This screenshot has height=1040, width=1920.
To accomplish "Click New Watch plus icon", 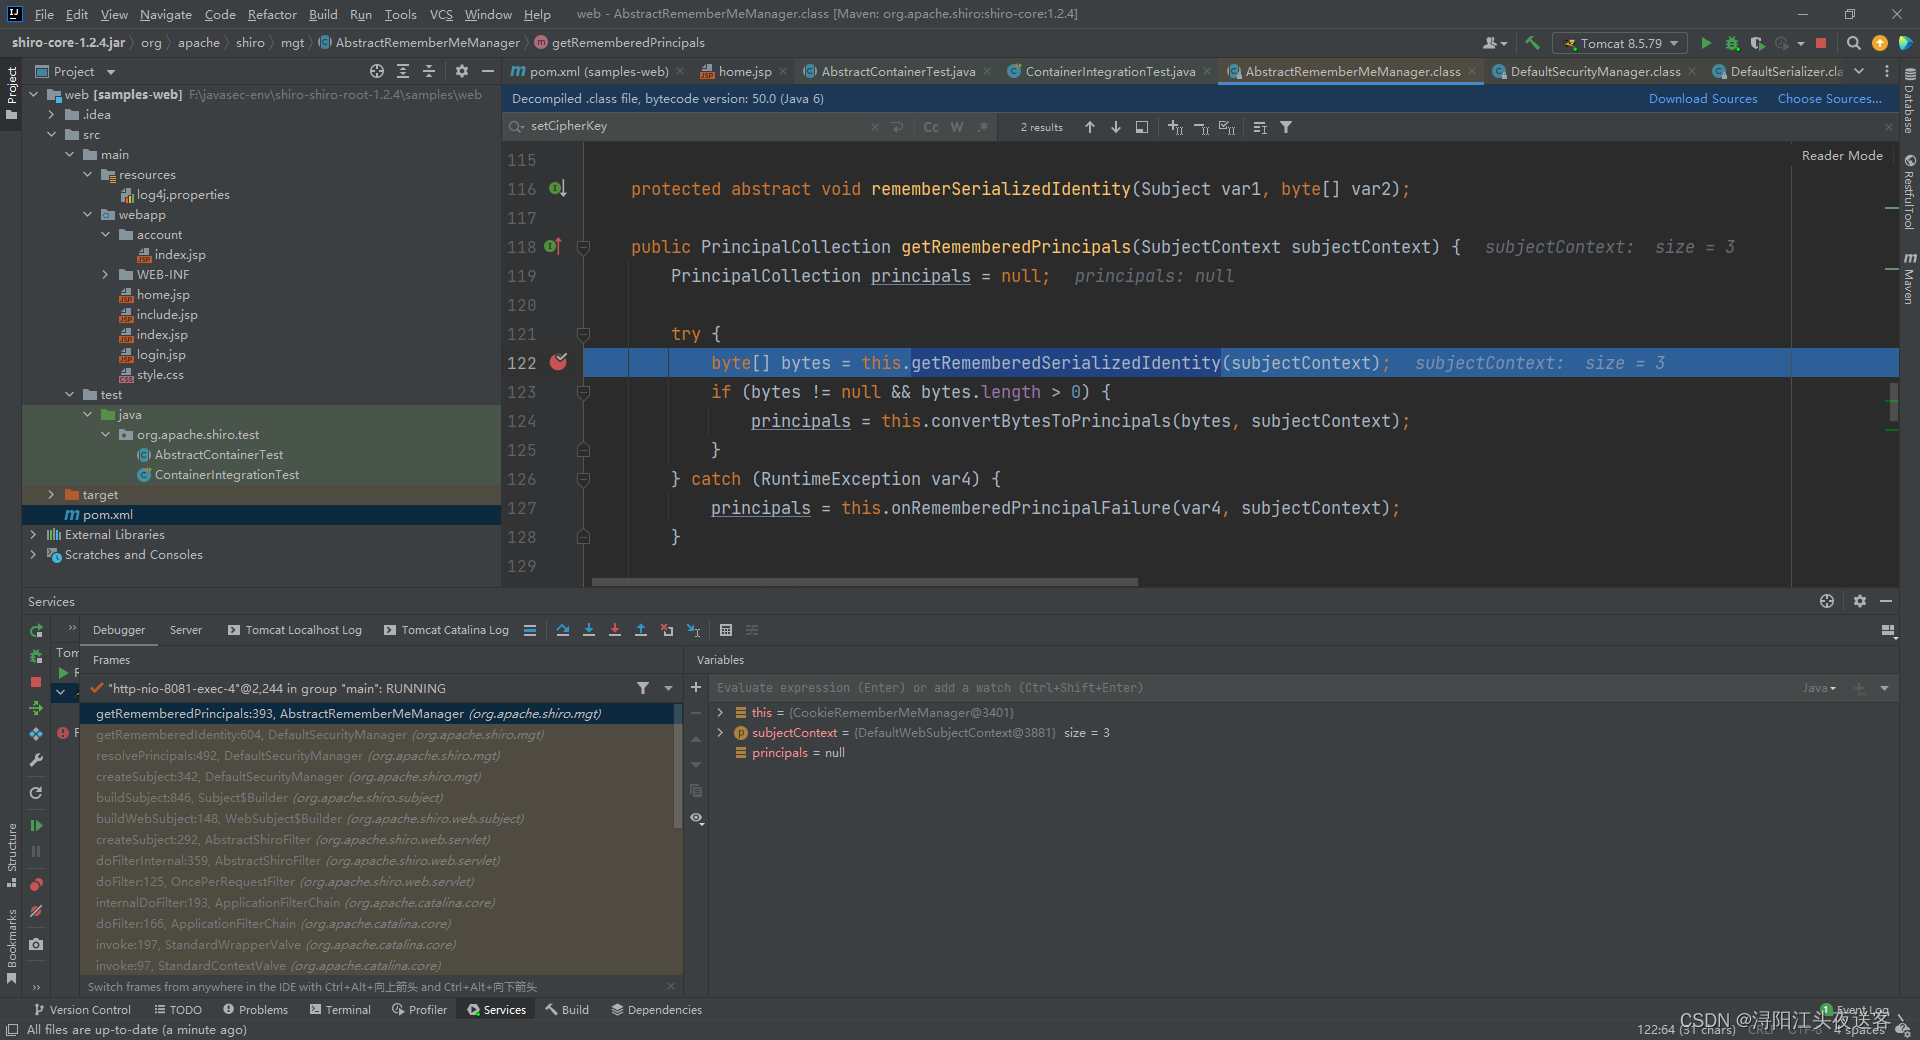I will [x=696, y=687].
